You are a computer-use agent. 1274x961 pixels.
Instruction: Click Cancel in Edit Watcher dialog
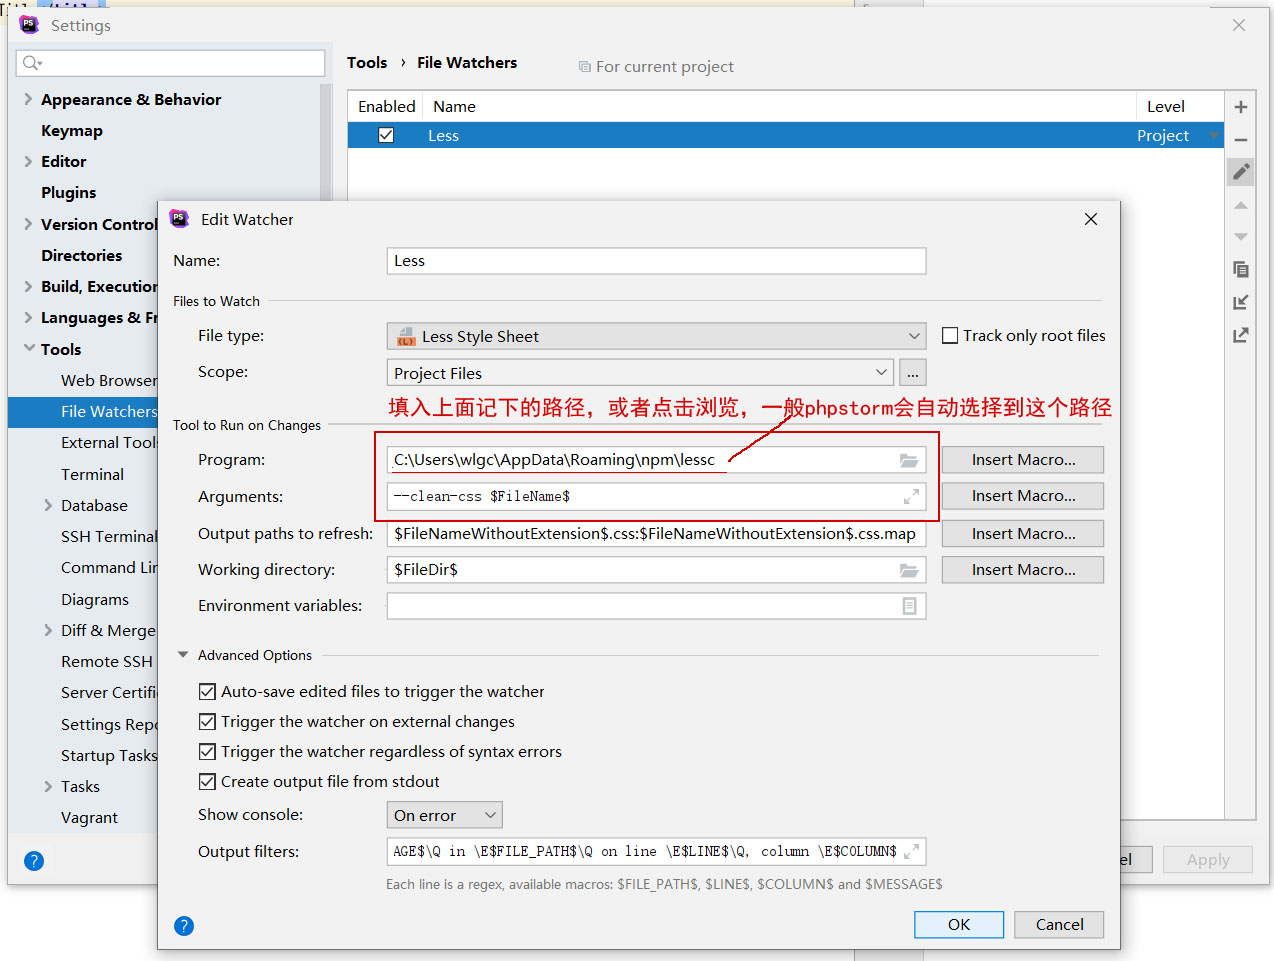point(1059,924)
